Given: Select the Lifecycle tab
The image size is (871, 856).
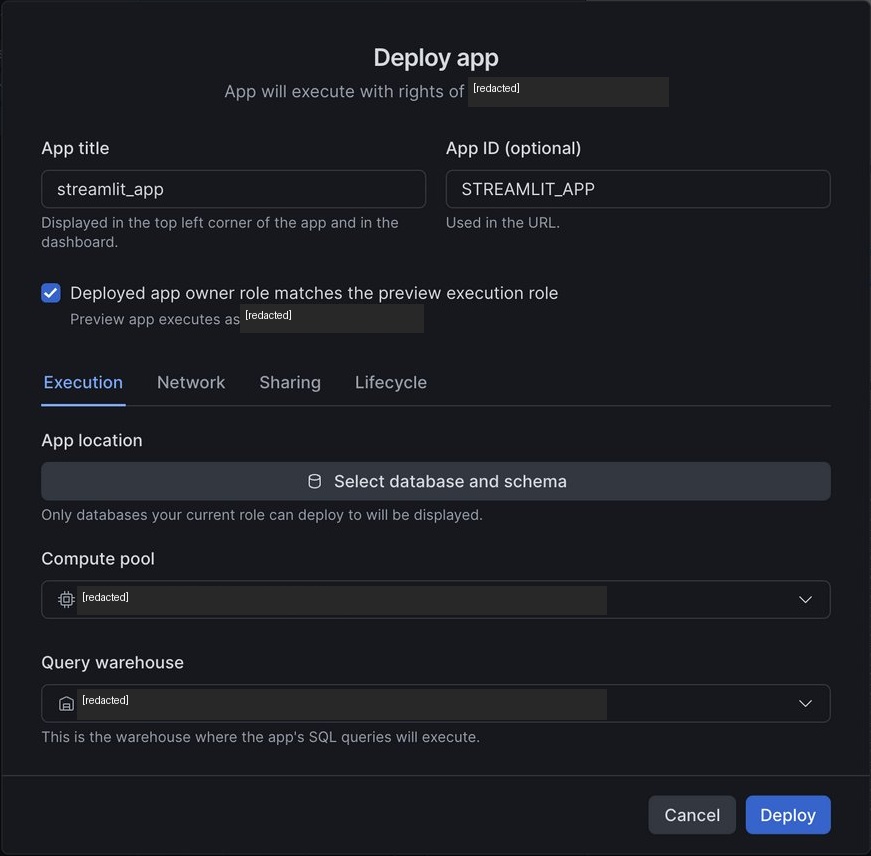Looking at the screenshot, I should coord(391,382).
